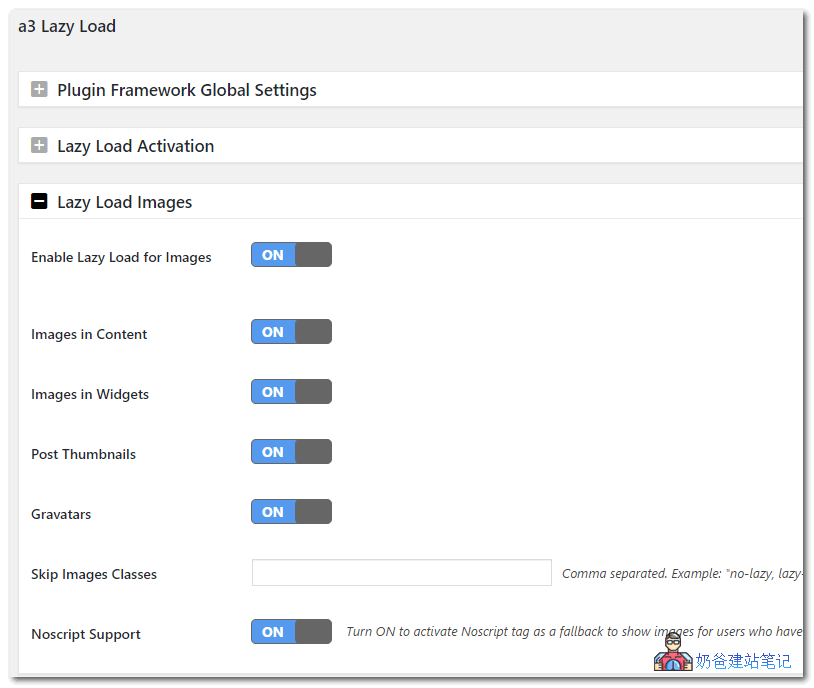The height and width of the screenshot is (688, 814).
Task: Toggle the Gravatars ON switch
Action: (291, 512)
